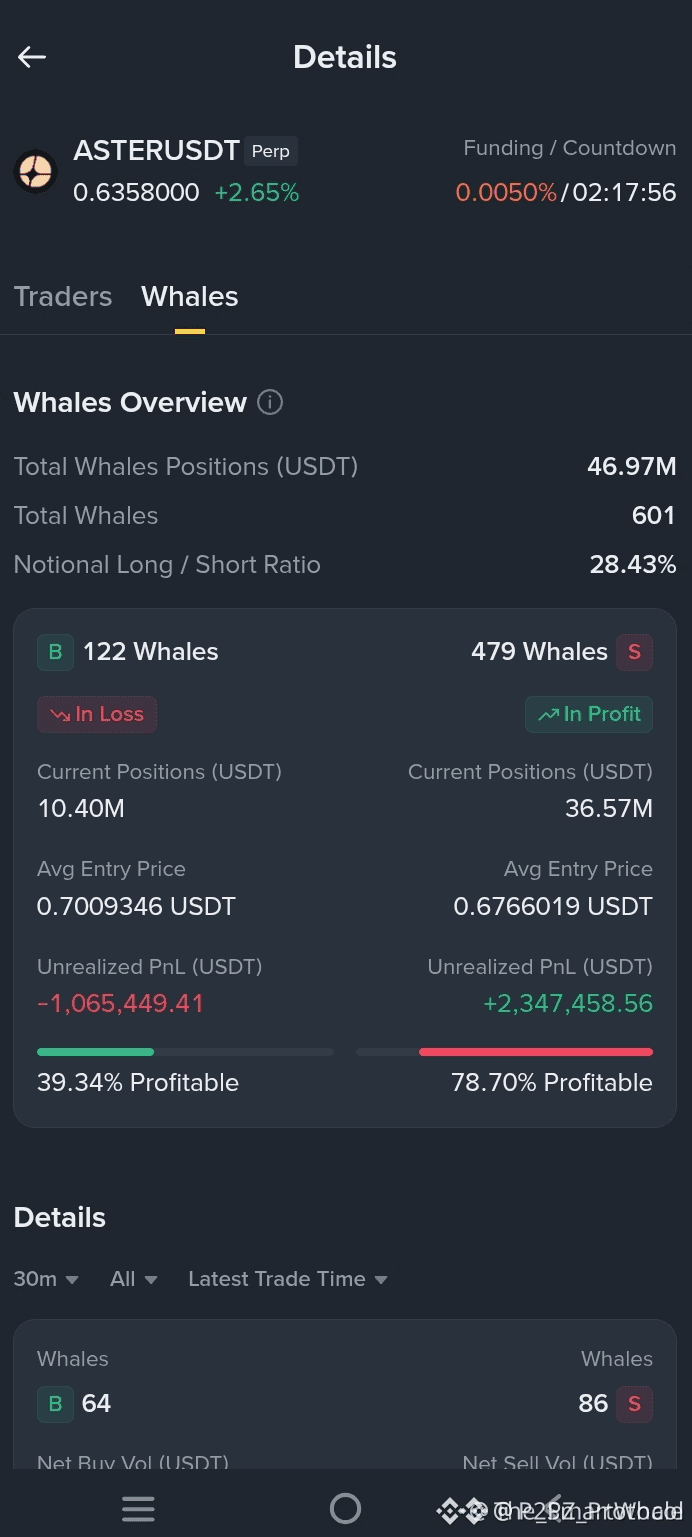
Task: Select the S badge next to 86
Action: (634, 1404)
